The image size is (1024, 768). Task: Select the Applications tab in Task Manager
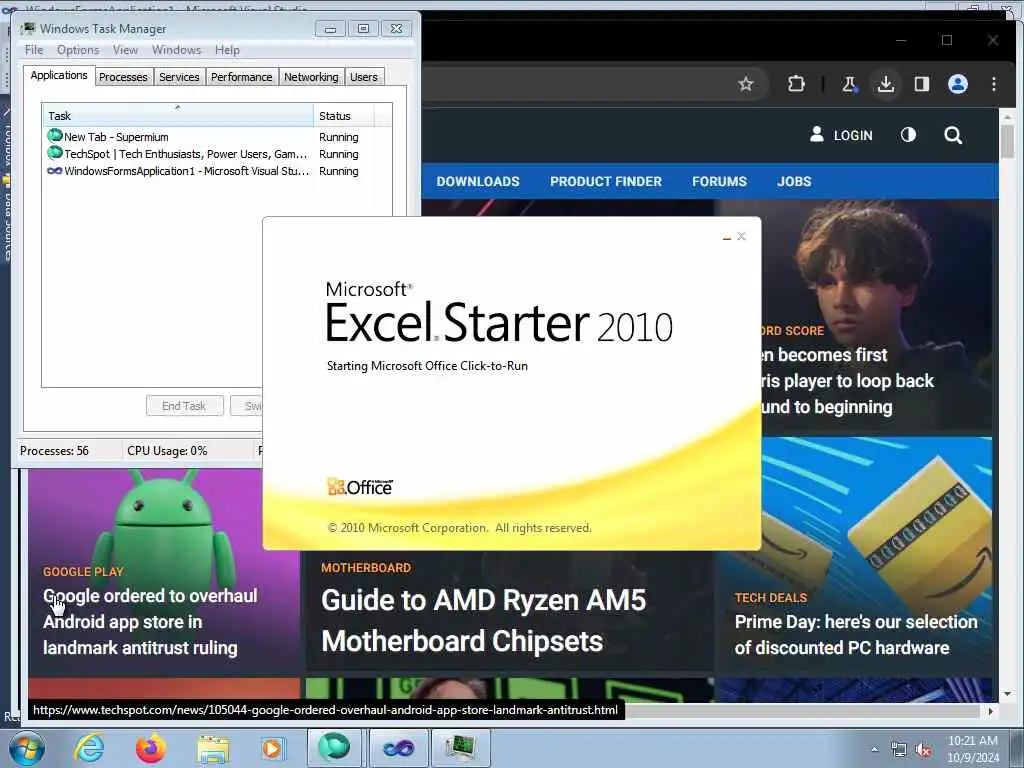59,75
